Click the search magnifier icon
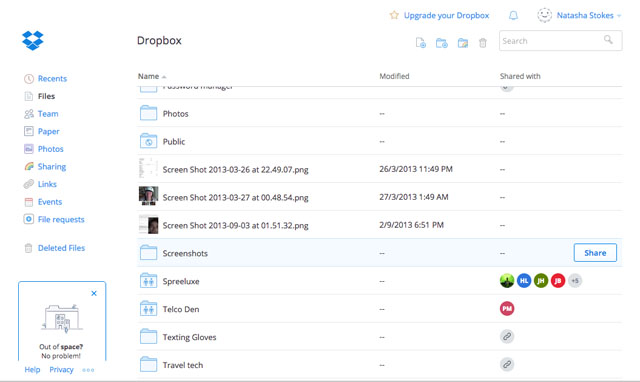 pos(608,40)
